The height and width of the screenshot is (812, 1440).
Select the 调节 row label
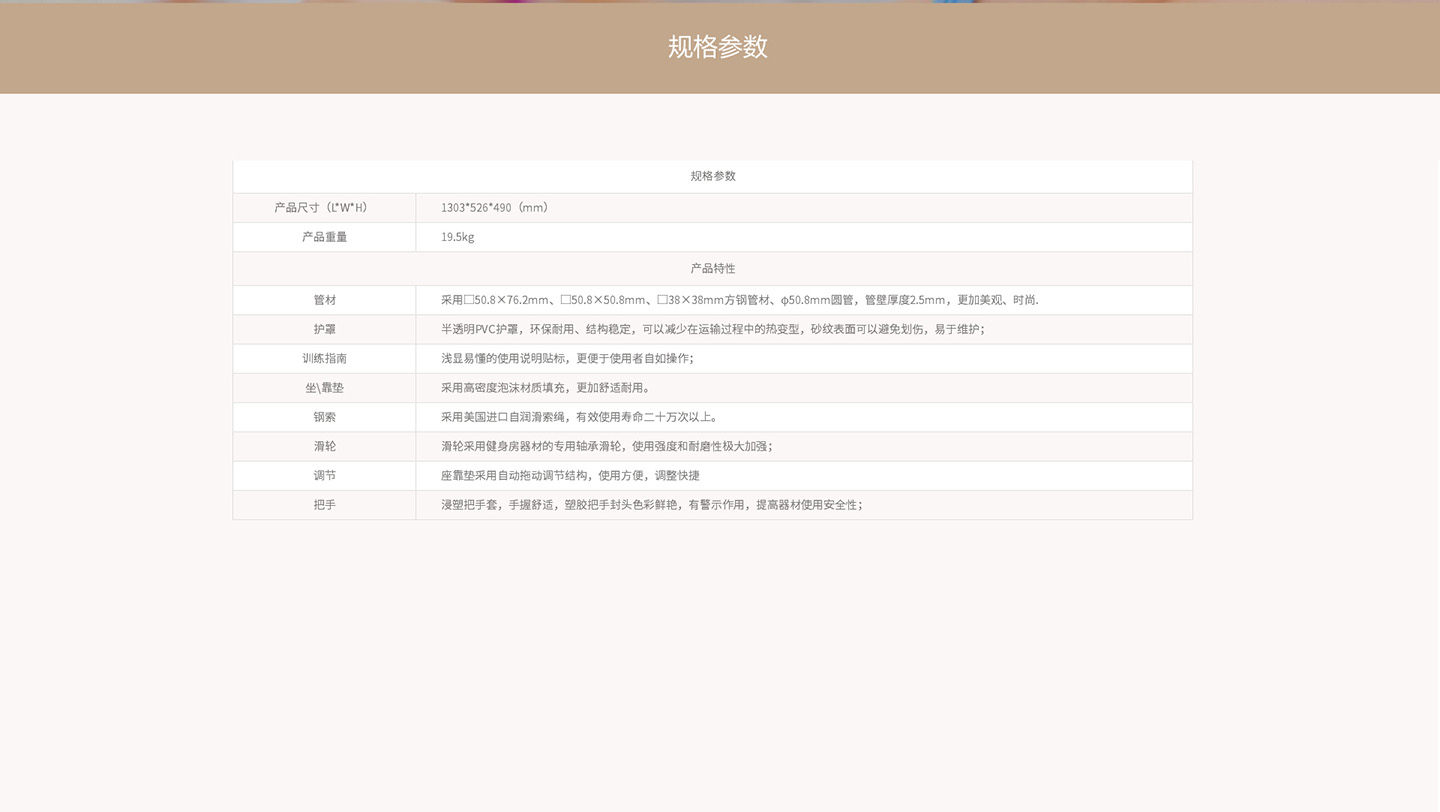324,475
